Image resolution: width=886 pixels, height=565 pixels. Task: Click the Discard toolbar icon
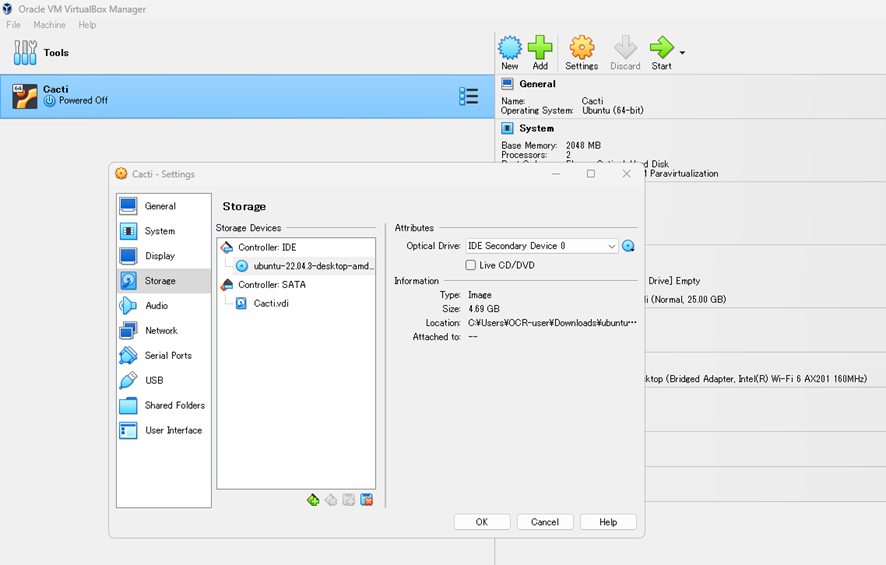625,47
